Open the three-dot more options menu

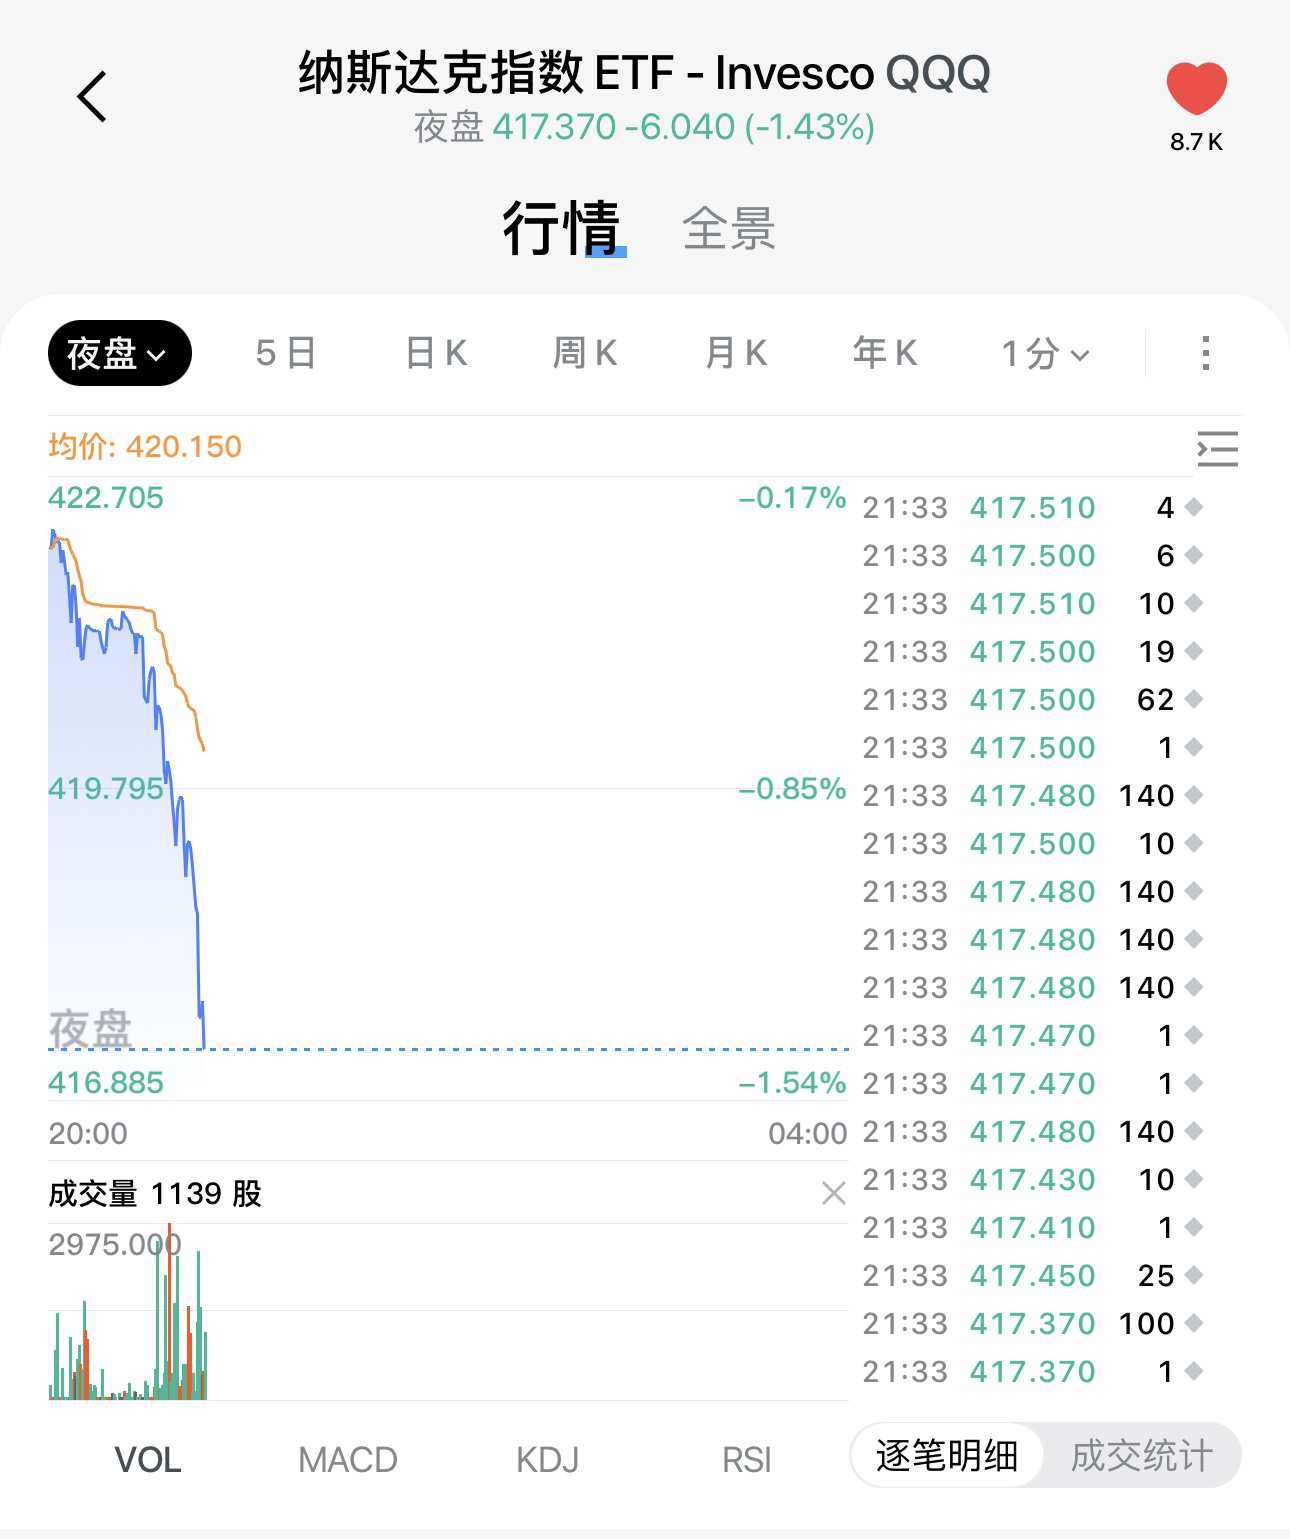point(1206,353)
